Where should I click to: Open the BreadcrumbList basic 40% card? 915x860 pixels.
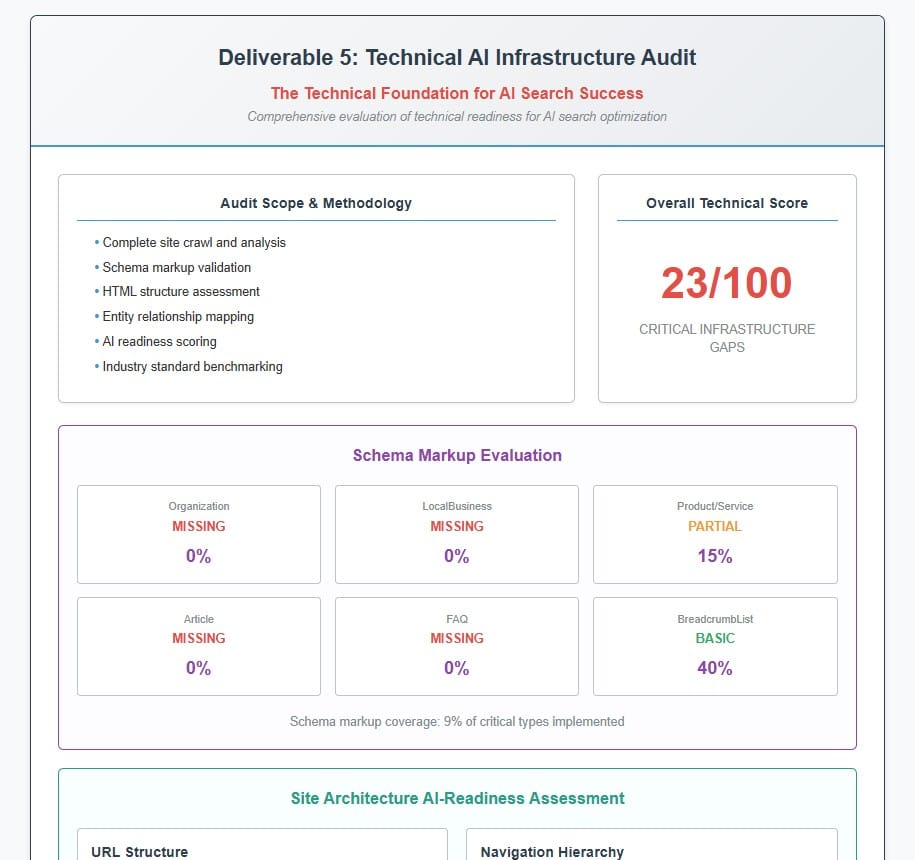[x=715, y=646]
